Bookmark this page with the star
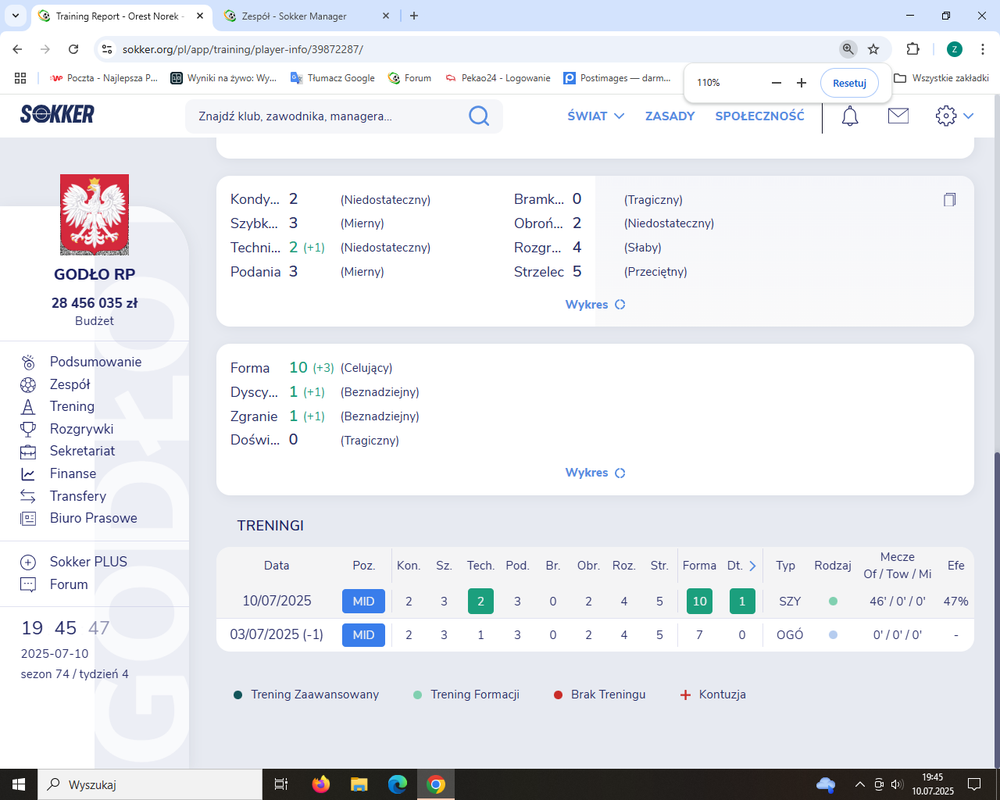Image resolution: width=1000 pixels, height=800 pixels. pyautogui.click(x=874, y=49)
